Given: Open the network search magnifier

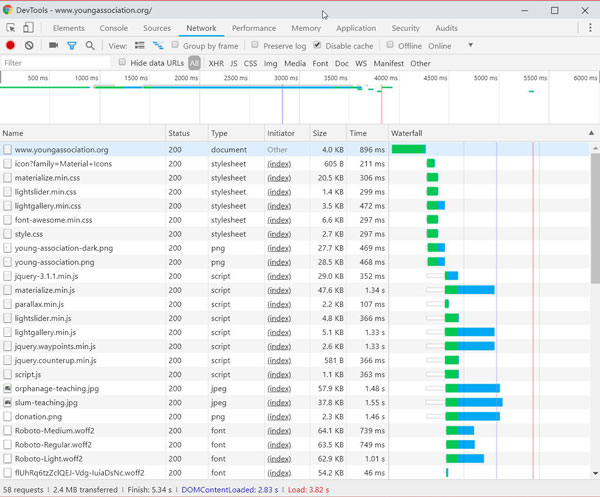Looking at the screenshot, I should pyautogui.click(x=90, y=46).
